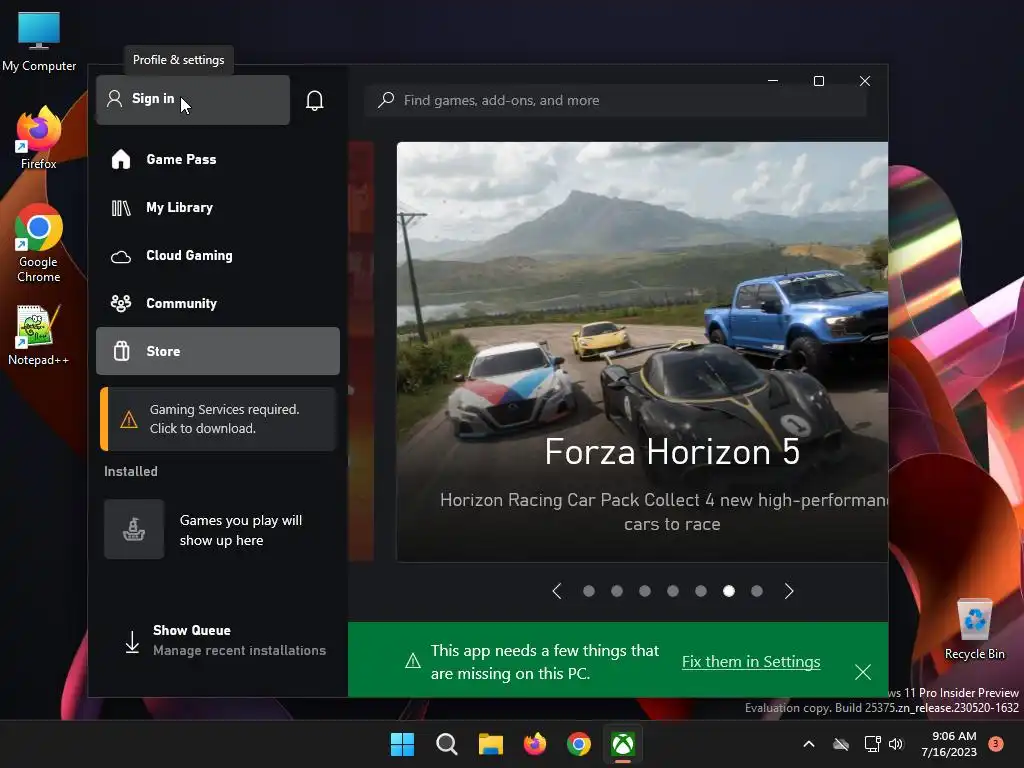
Task: Open the Windows Start menu
Action: (402, 744)
